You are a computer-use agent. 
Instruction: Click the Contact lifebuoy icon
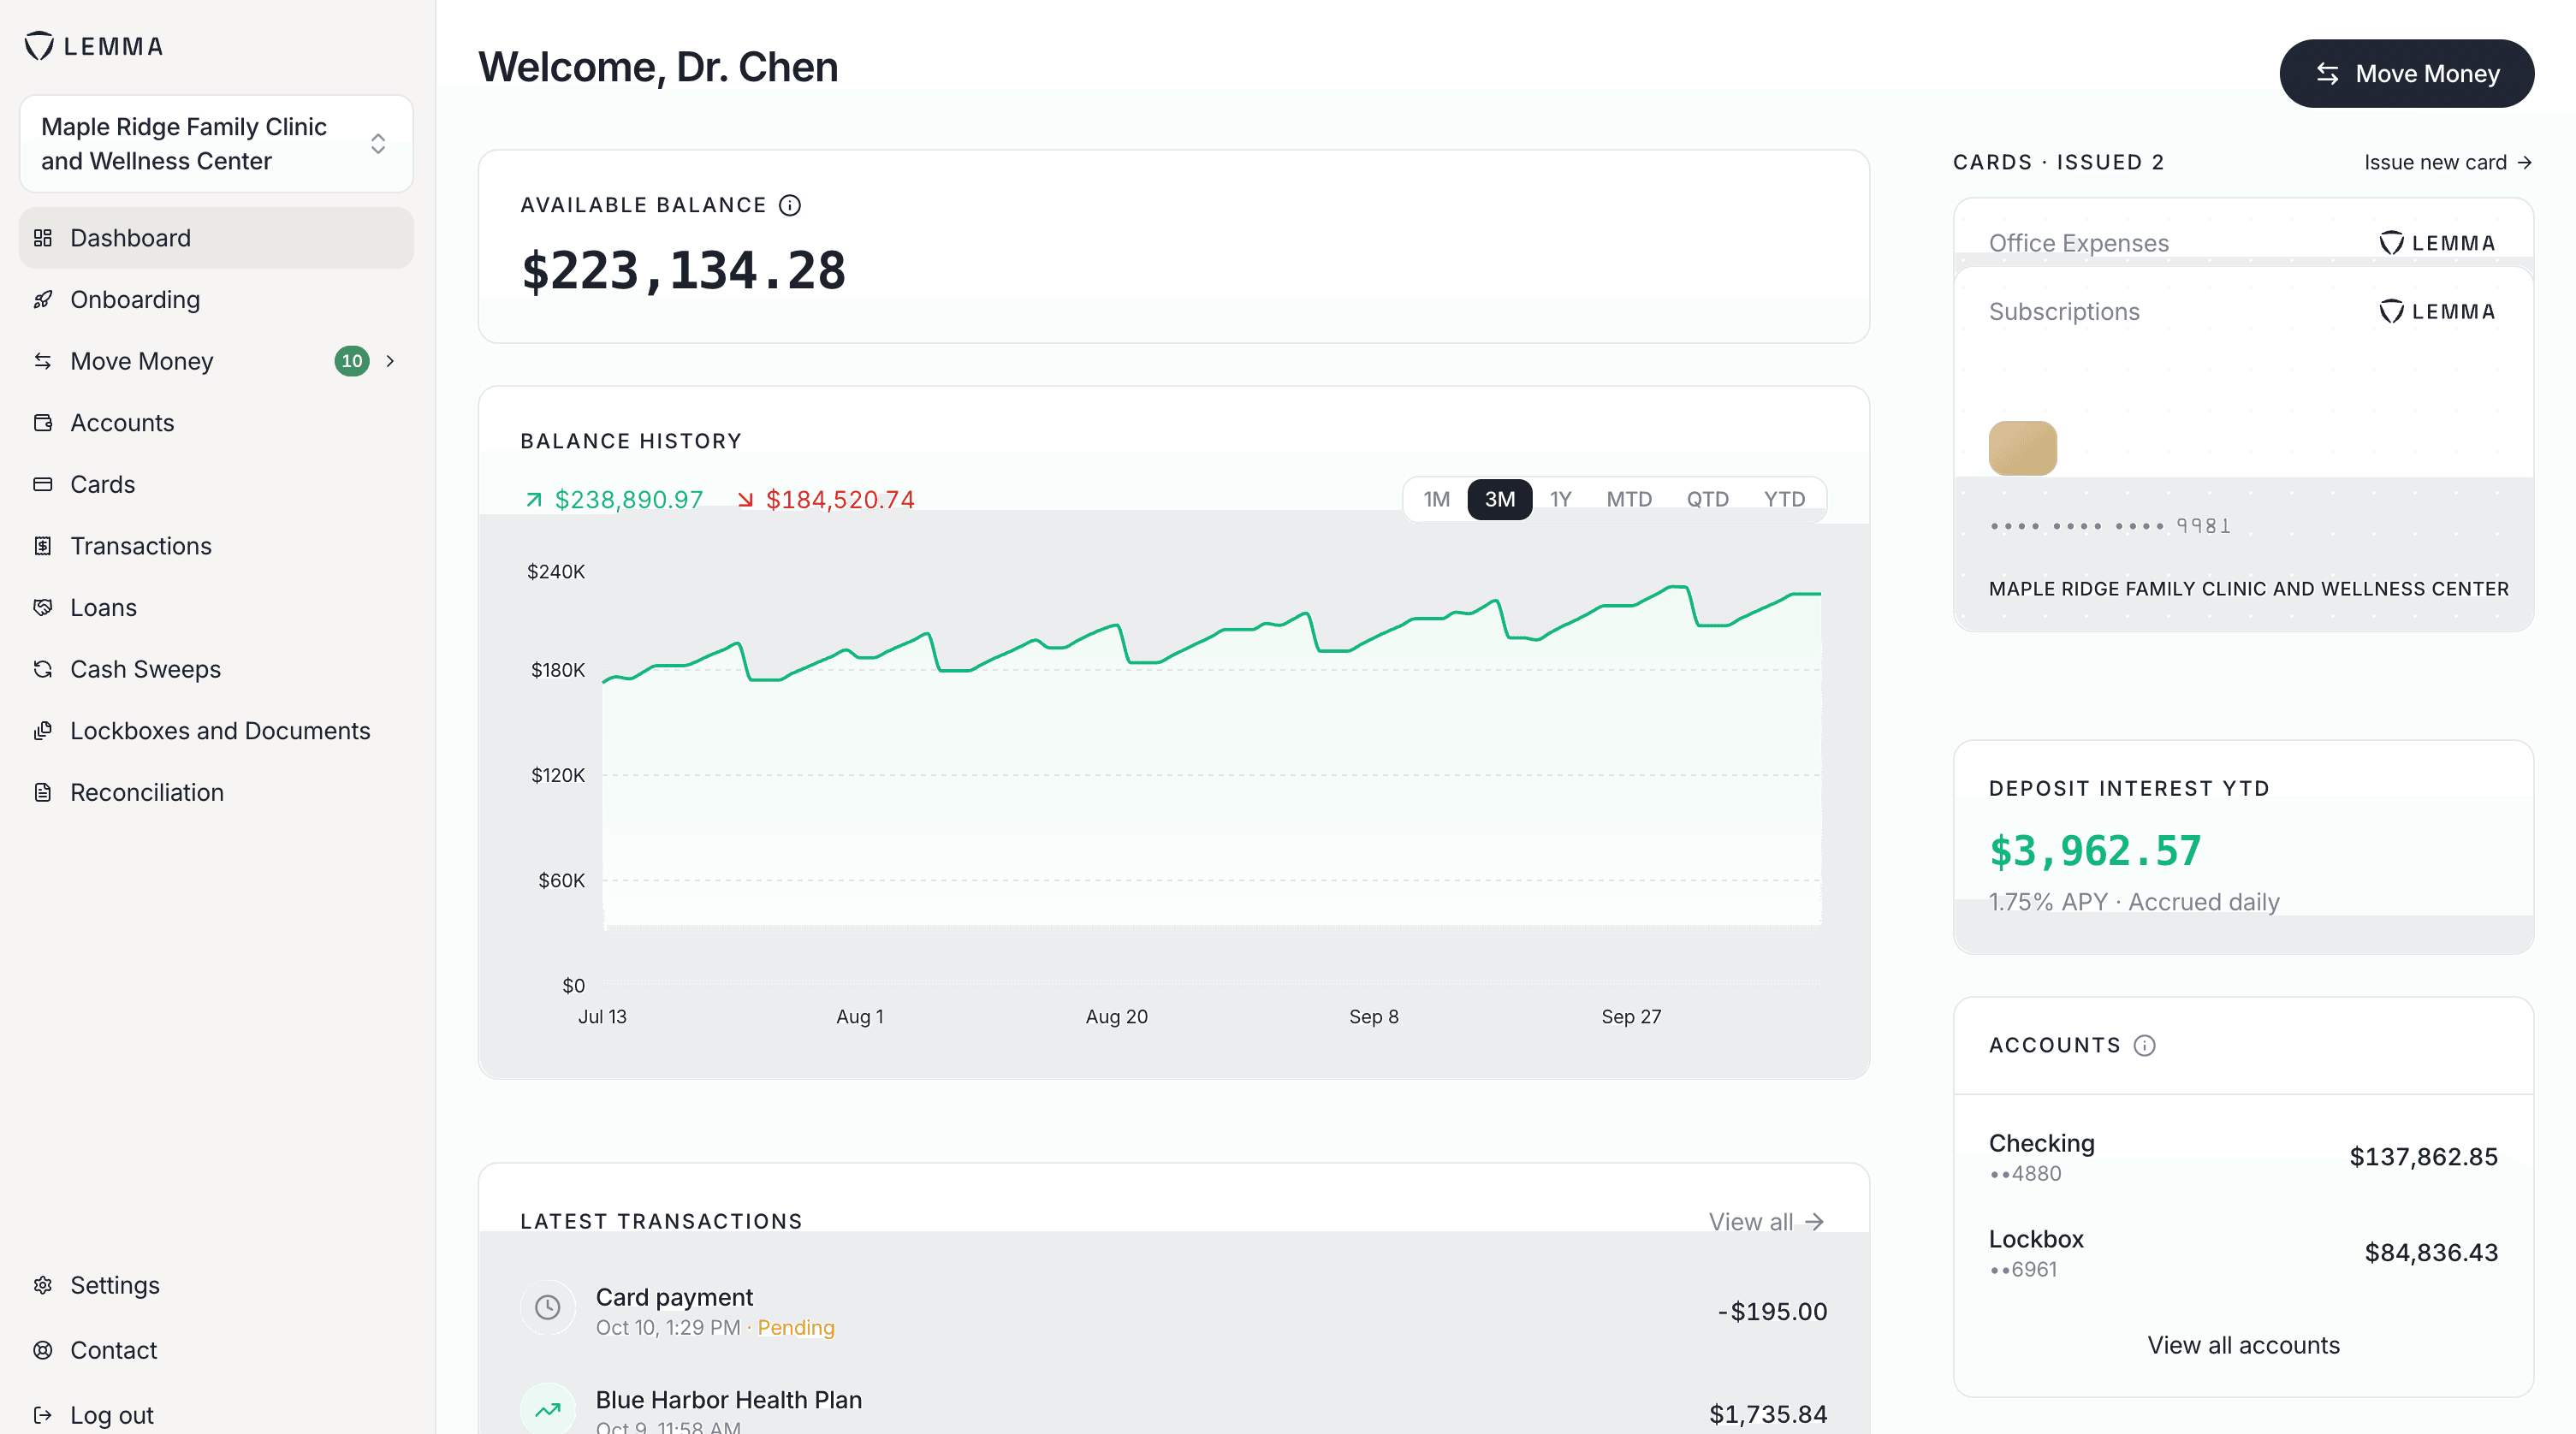(x=43, y=1350)
